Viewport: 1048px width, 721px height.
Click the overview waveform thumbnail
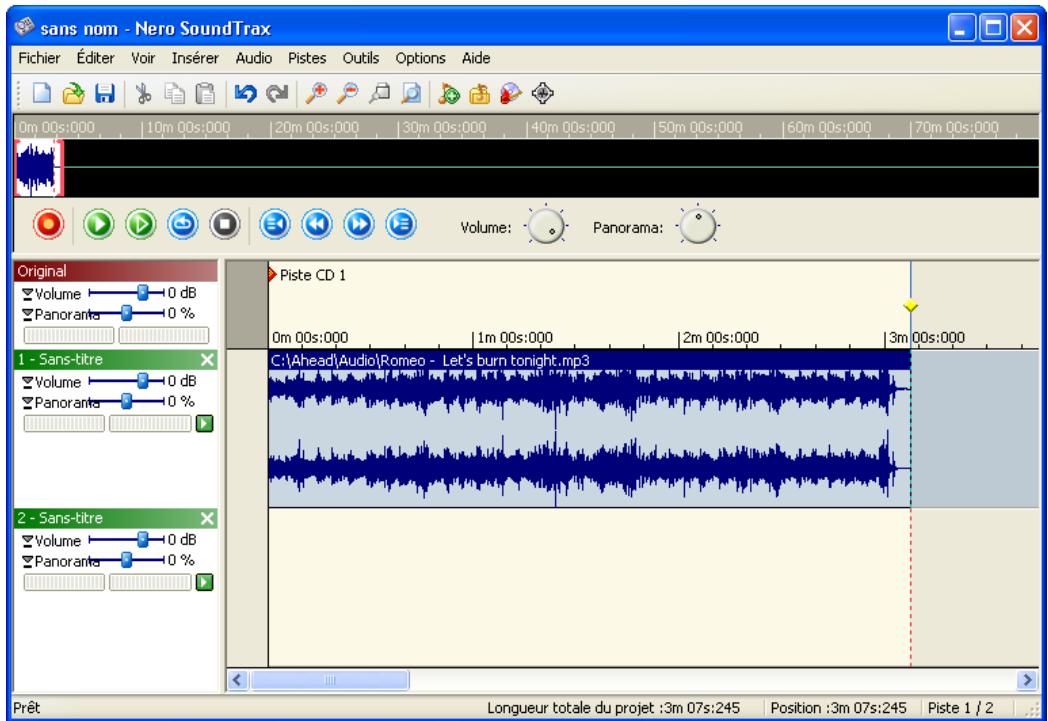38,168
